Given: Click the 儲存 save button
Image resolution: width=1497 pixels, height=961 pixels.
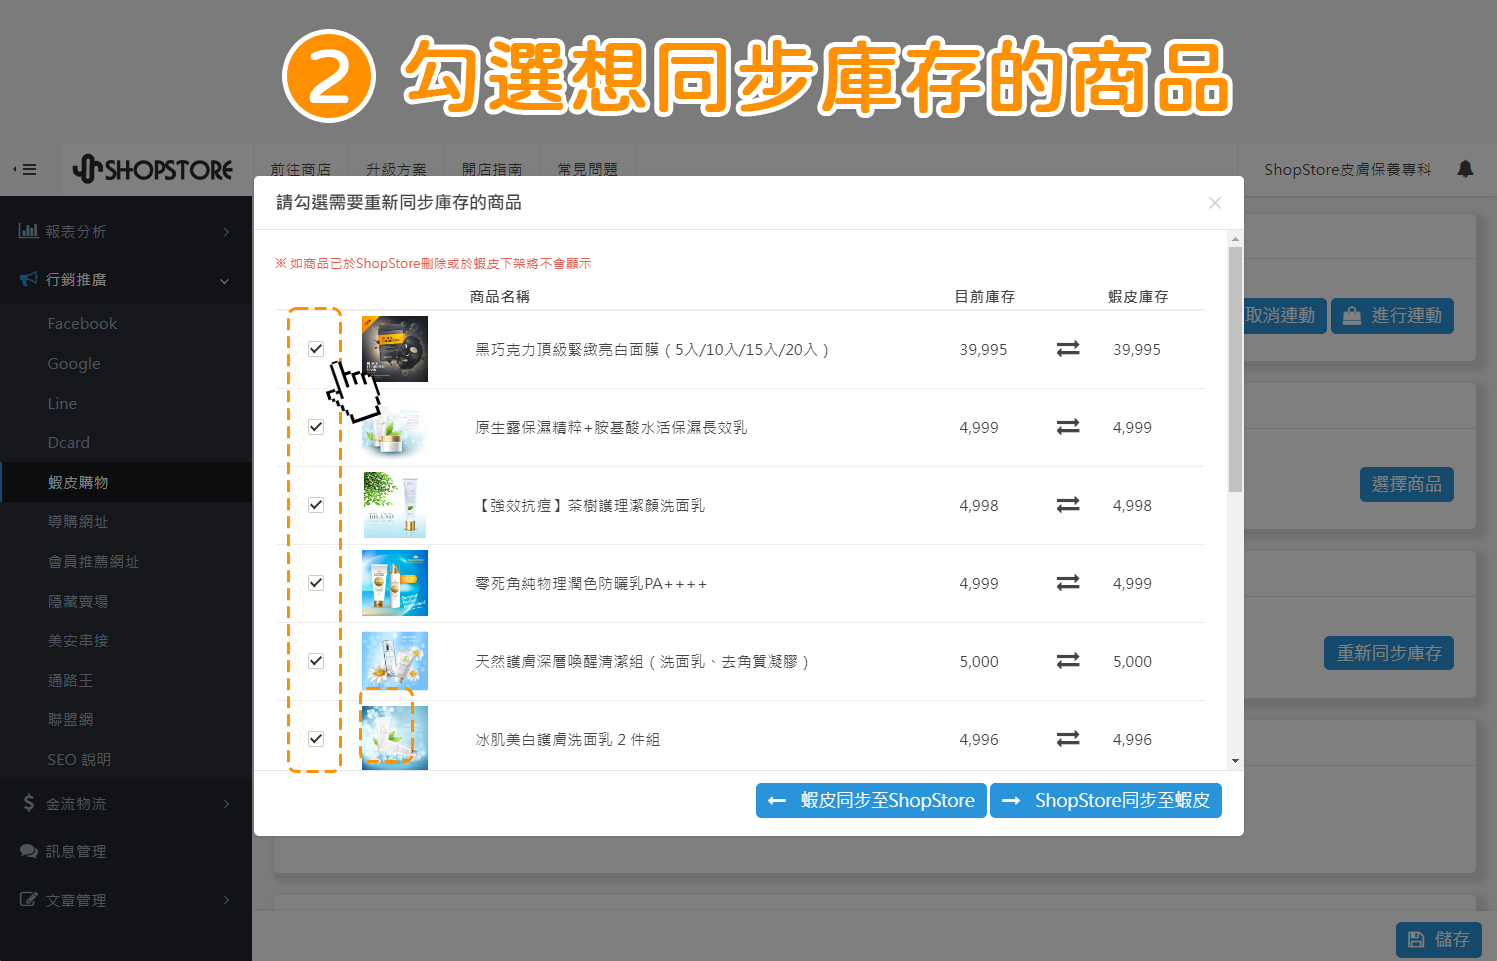Looking at the screenshot, I should pos(1439,940).
